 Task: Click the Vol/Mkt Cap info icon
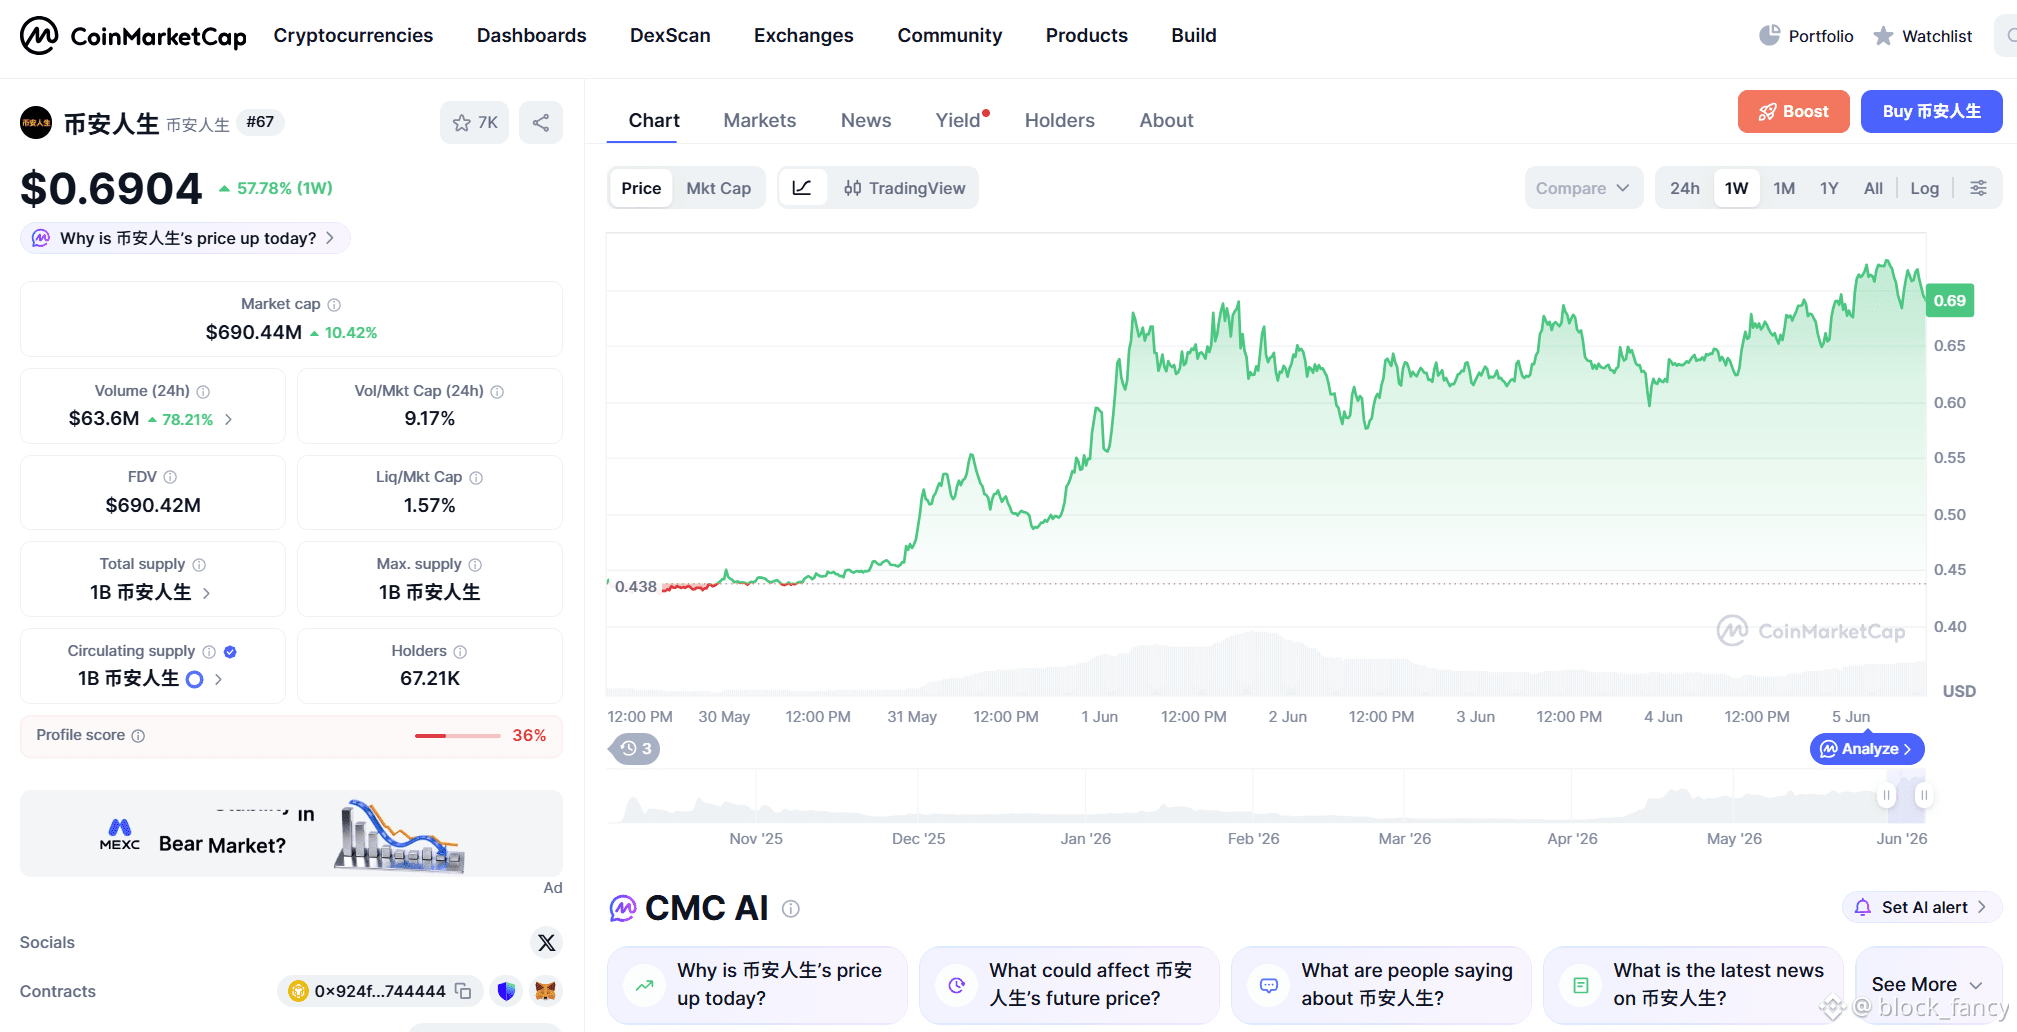497,391
